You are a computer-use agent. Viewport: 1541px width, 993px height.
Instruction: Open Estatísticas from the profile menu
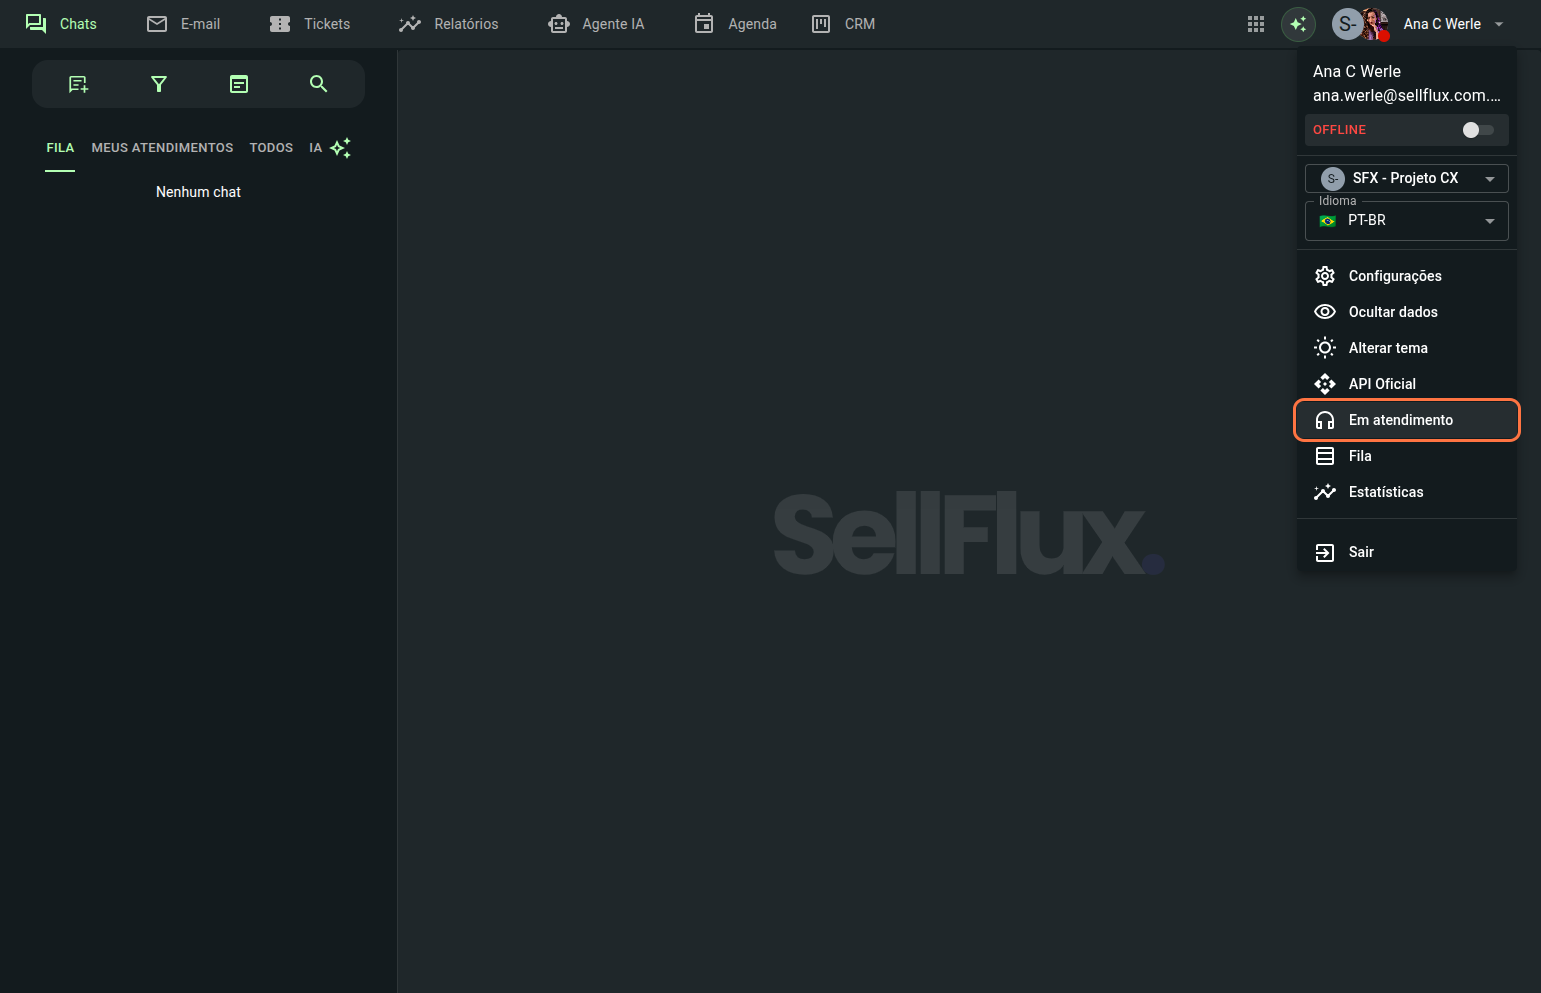1385,492
